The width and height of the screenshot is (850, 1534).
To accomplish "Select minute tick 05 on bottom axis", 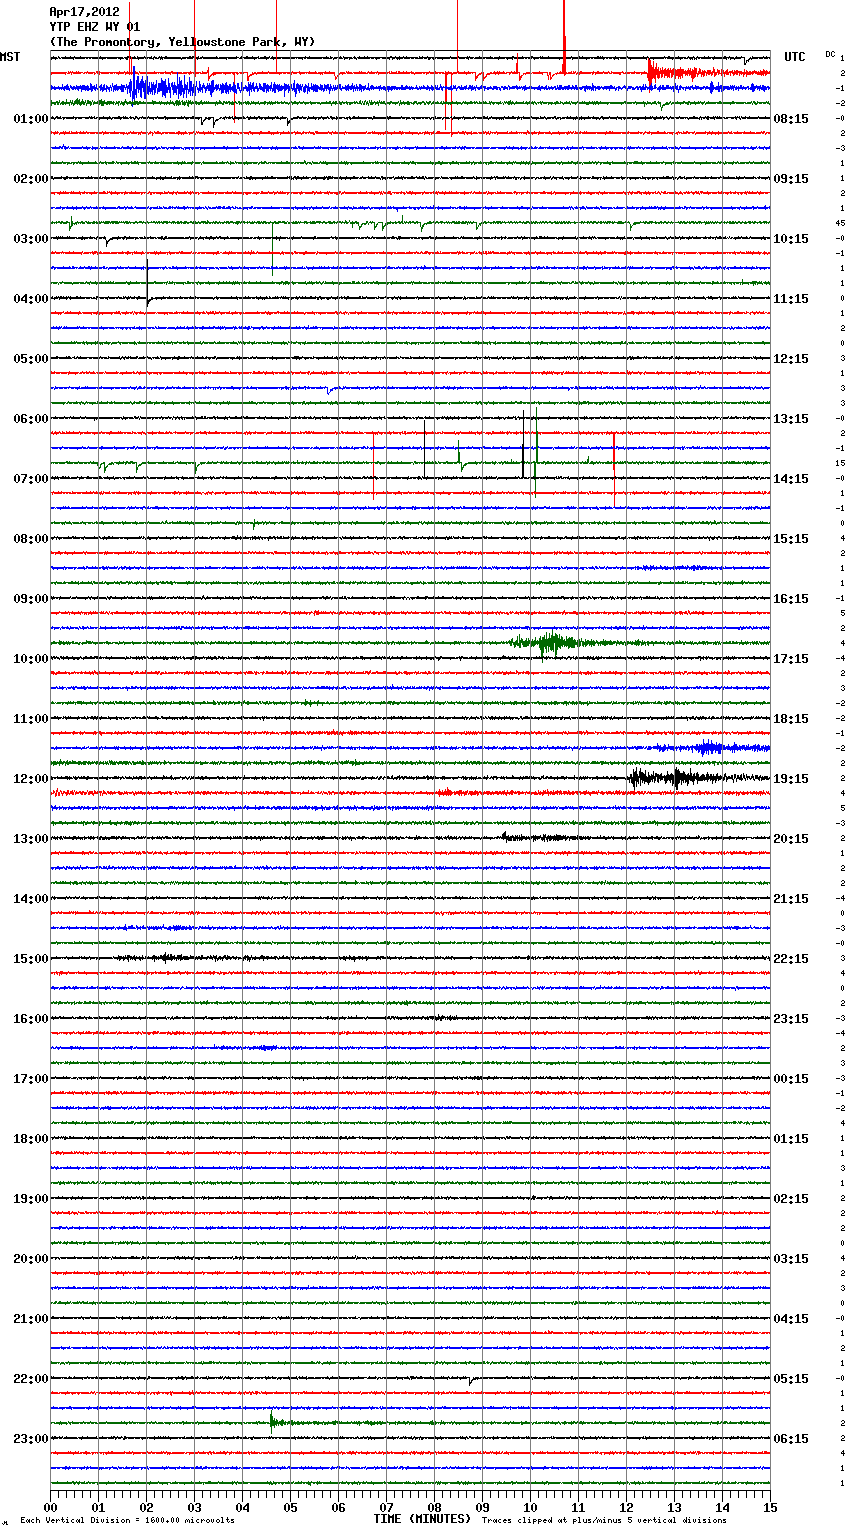I will (290, 1507).
